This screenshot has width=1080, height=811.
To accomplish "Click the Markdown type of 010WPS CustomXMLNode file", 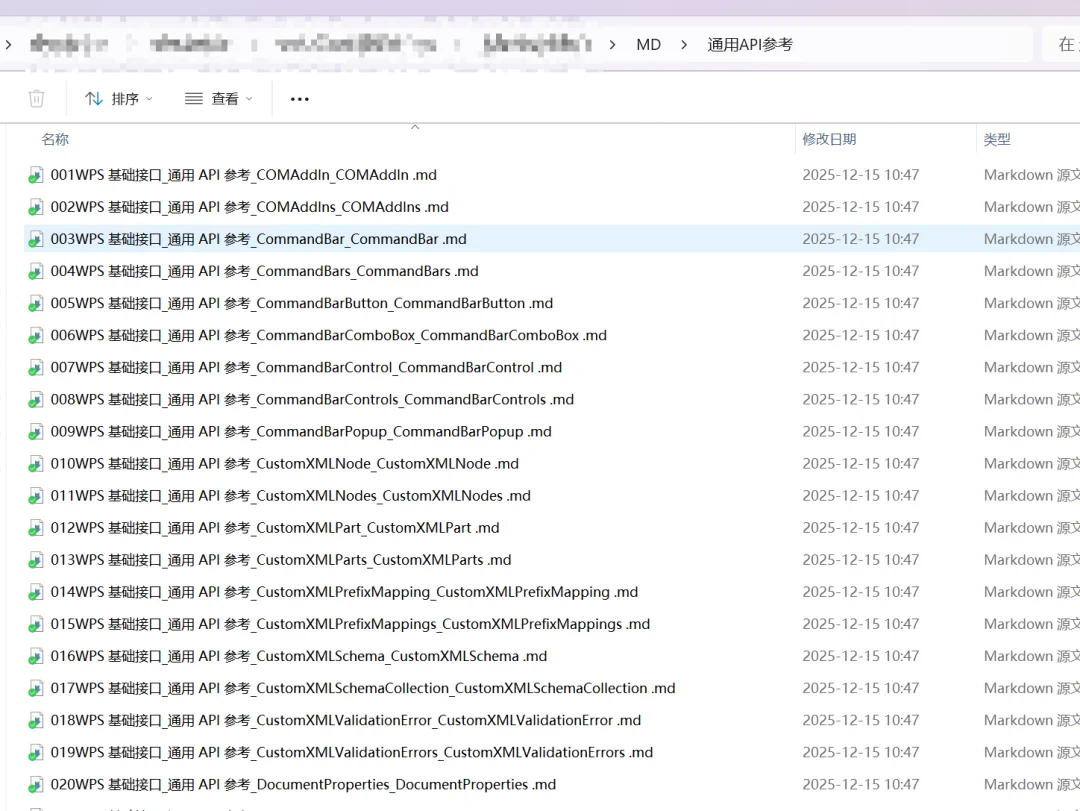I will (1031, 464).
